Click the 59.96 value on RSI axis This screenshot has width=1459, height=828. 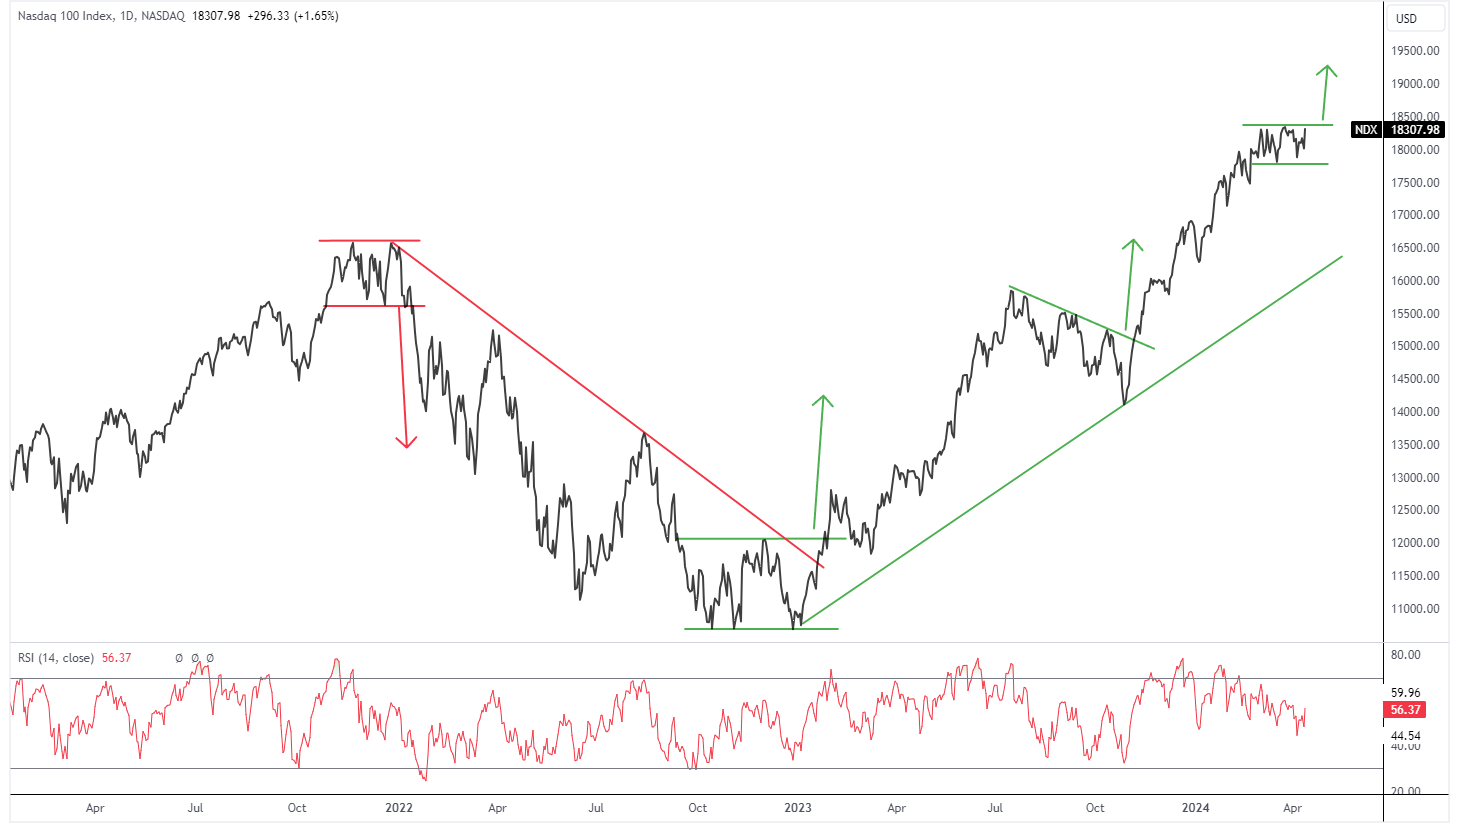point(1405,693)
